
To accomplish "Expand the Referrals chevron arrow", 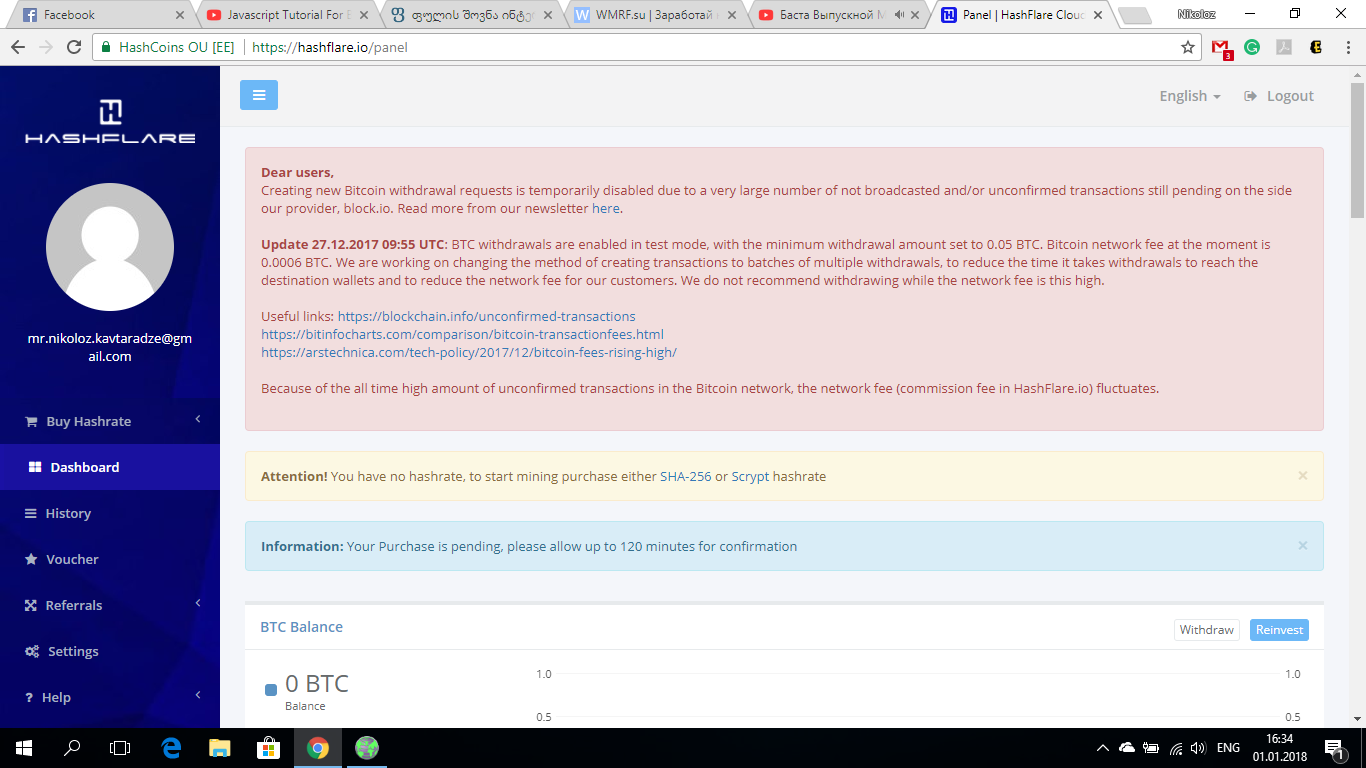I will point(198,604).
